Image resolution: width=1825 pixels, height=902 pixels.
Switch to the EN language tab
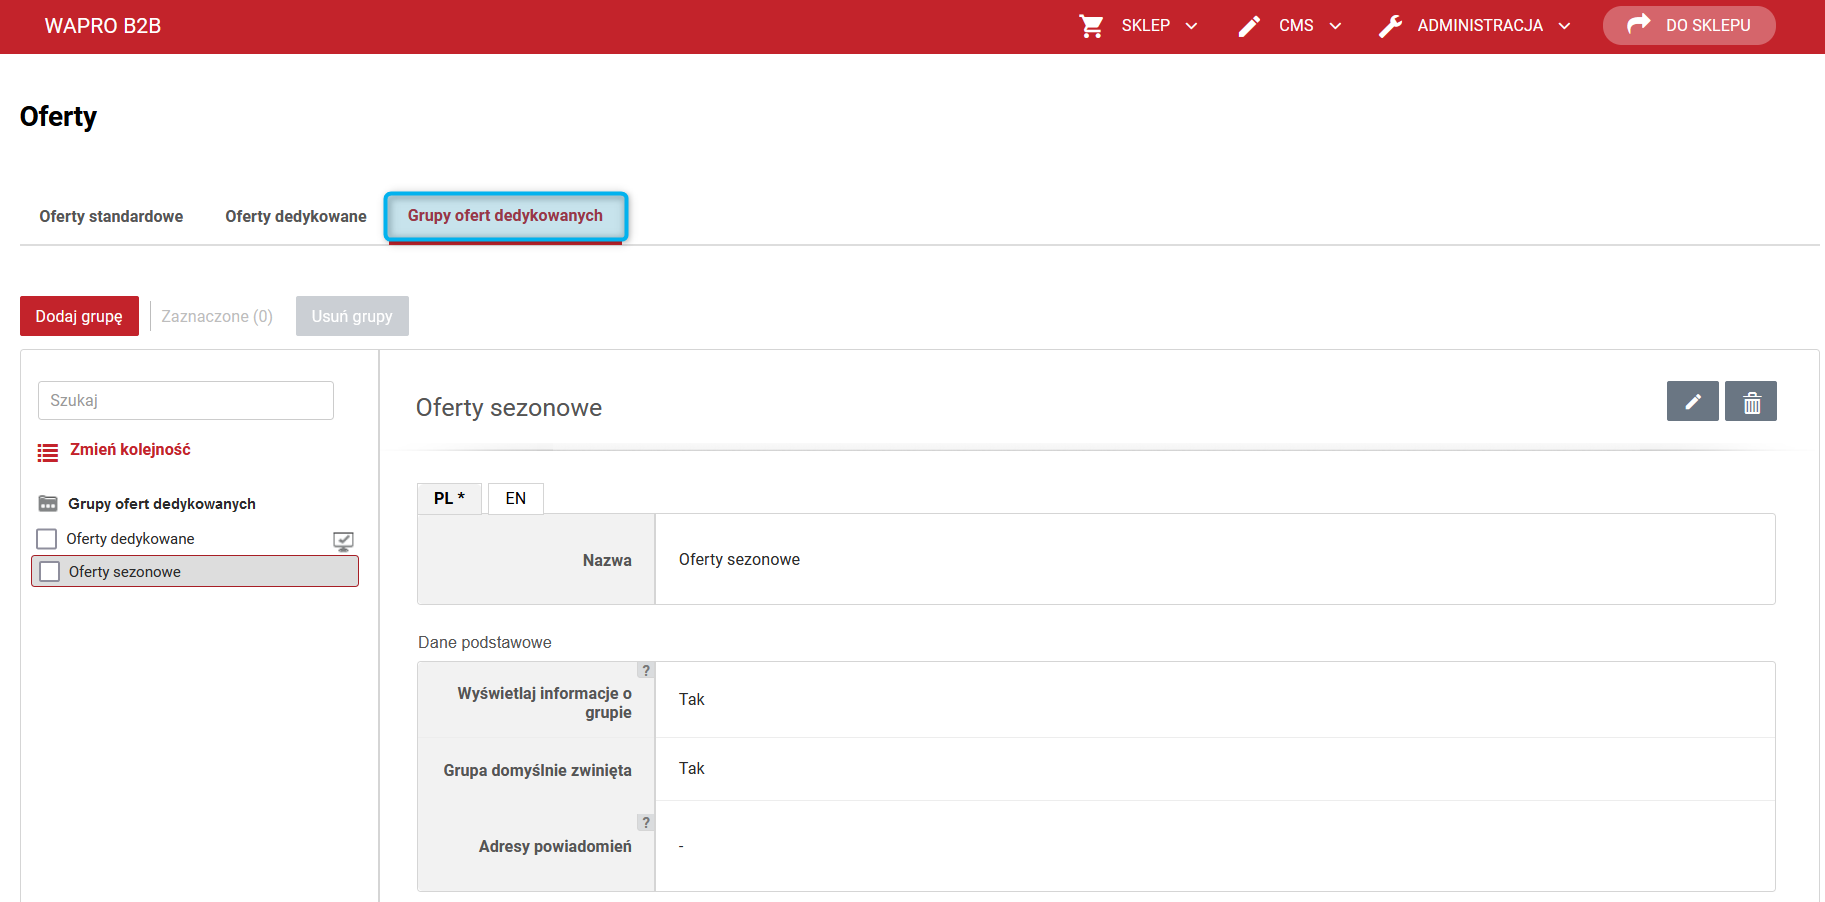tap(516, 498)
